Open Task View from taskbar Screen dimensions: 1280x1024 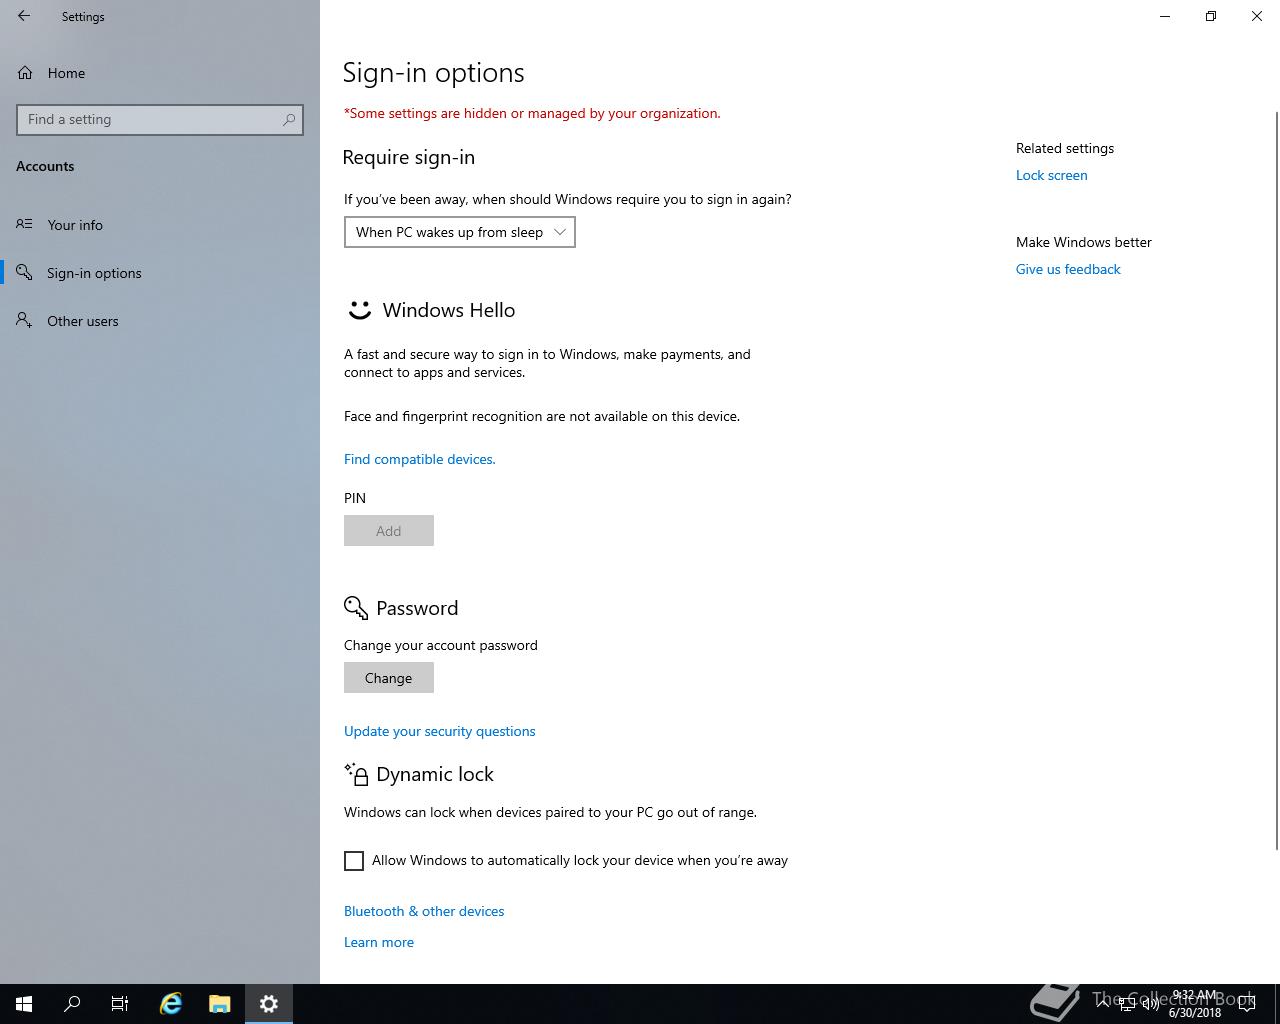120,1004
